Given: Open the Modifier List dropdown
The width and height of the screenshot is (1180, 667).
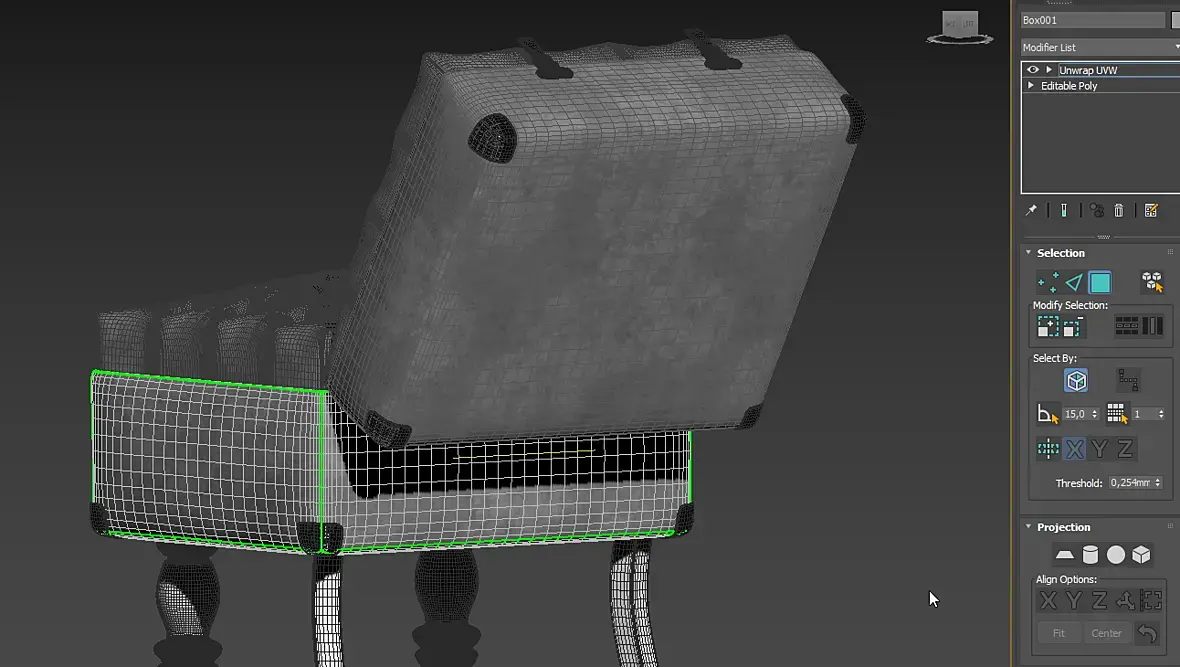Looking at the screenshot, I should 1099,47.
